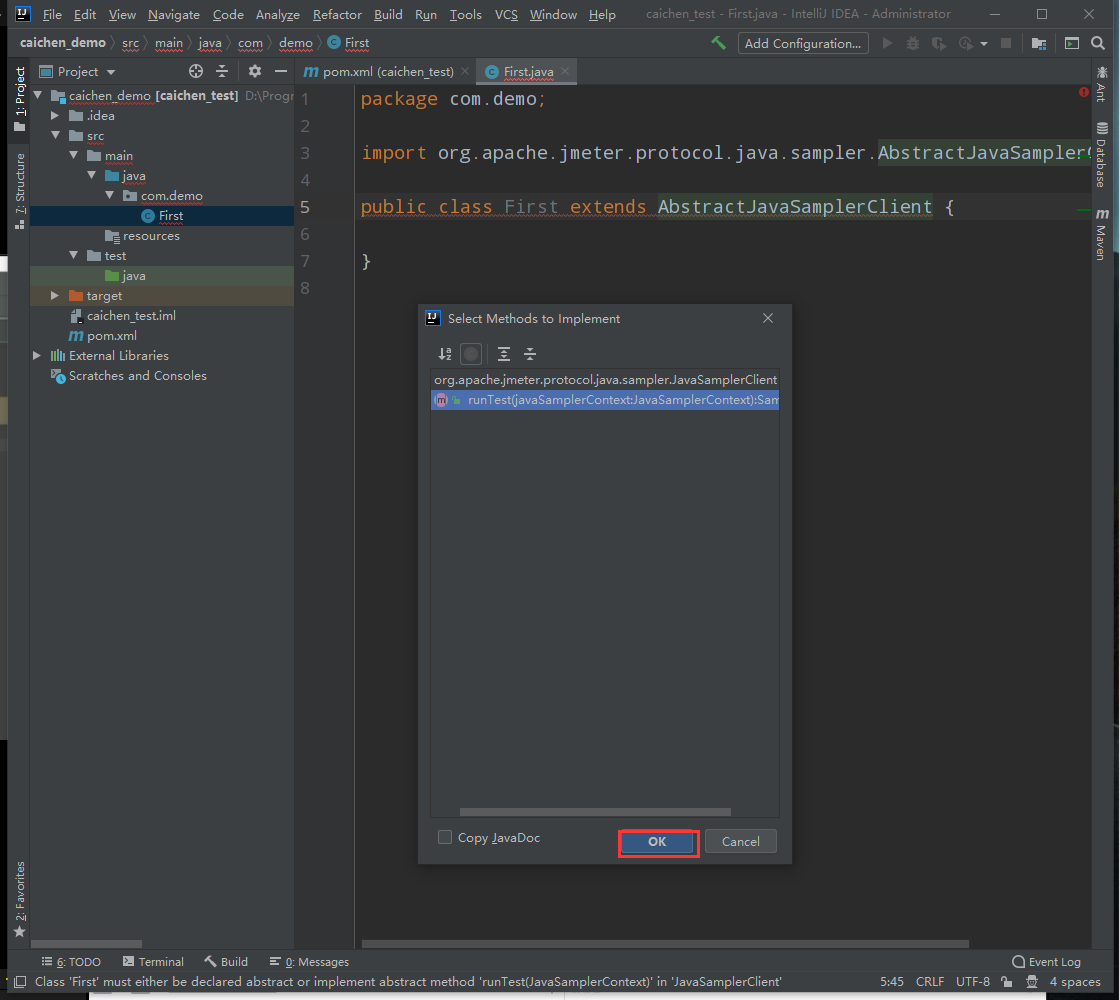Click the locate/scroll from source crosshair icon
Viewport: 1119px width, 1000px height.
tap(196, 71)
